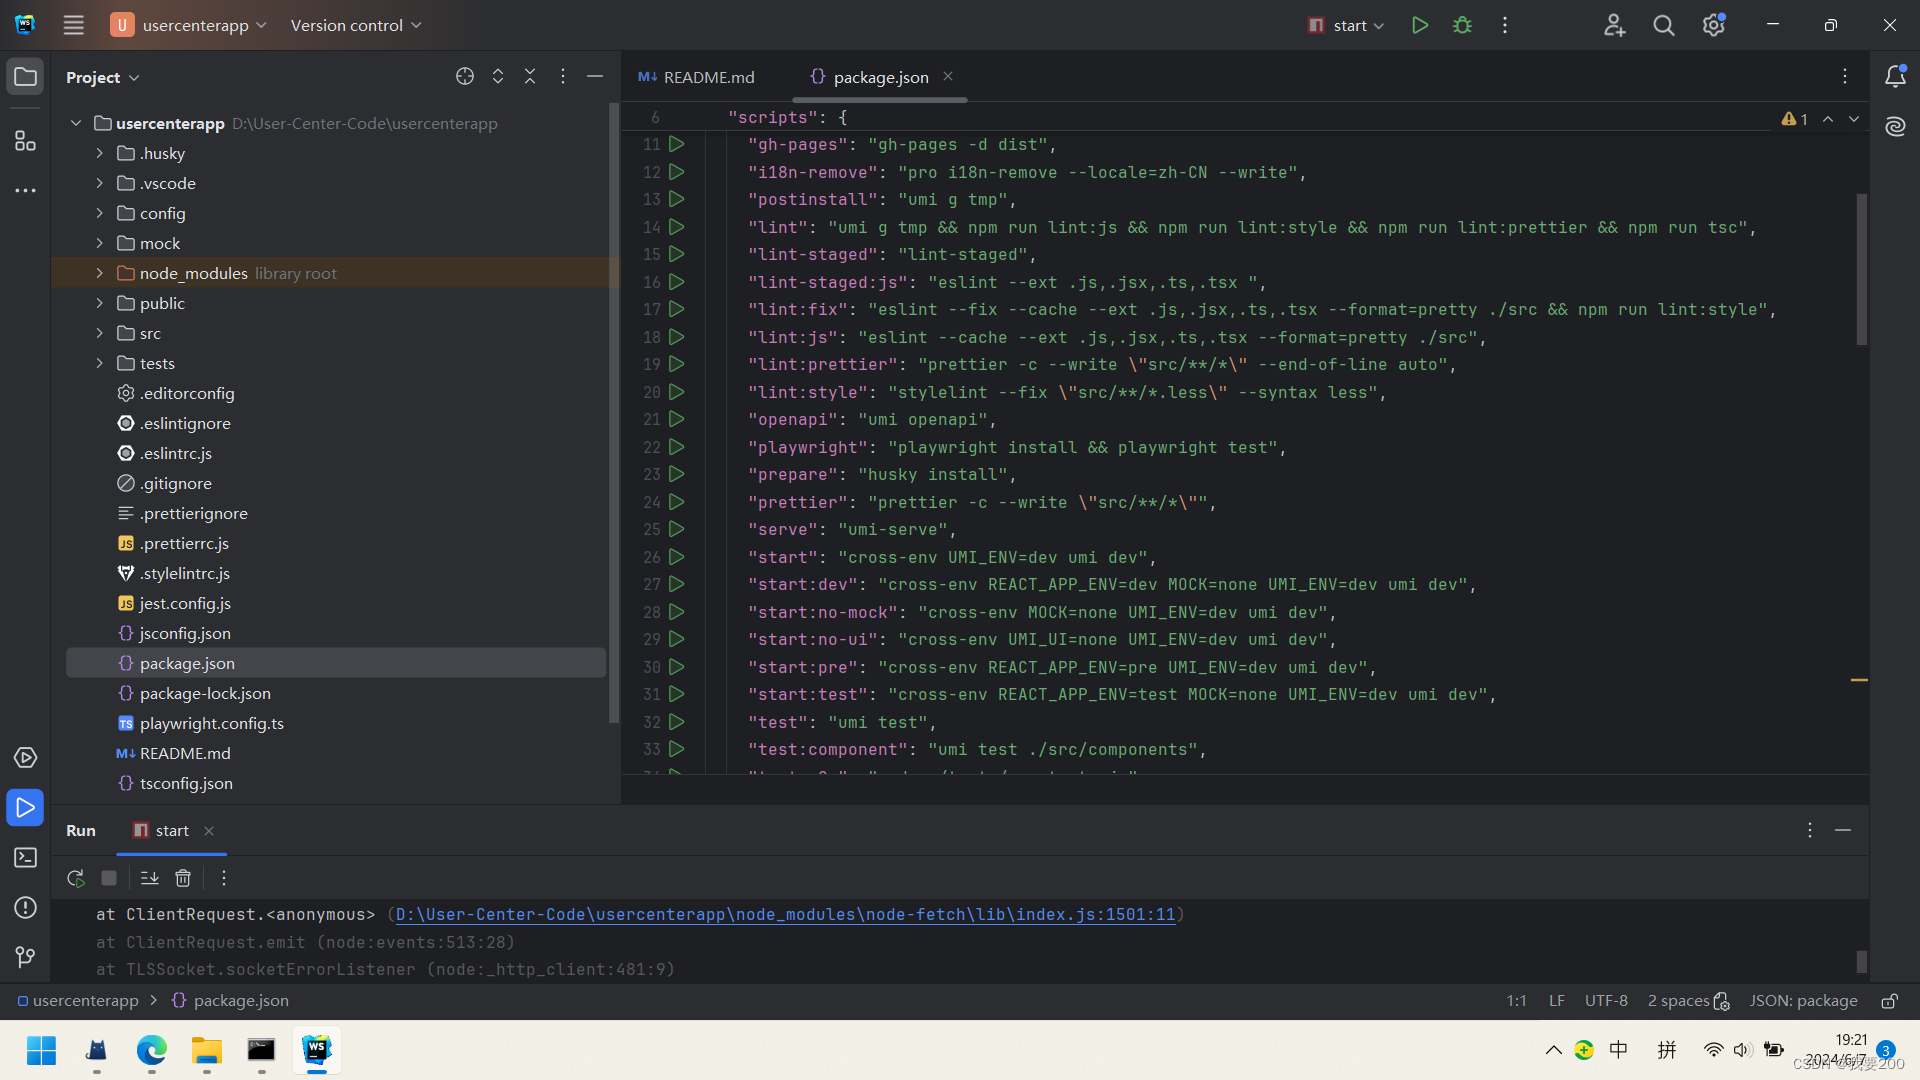1920x1080 pixels.
Task: Open the 'start' run configuration dropdown
Action: point(1349,25)
